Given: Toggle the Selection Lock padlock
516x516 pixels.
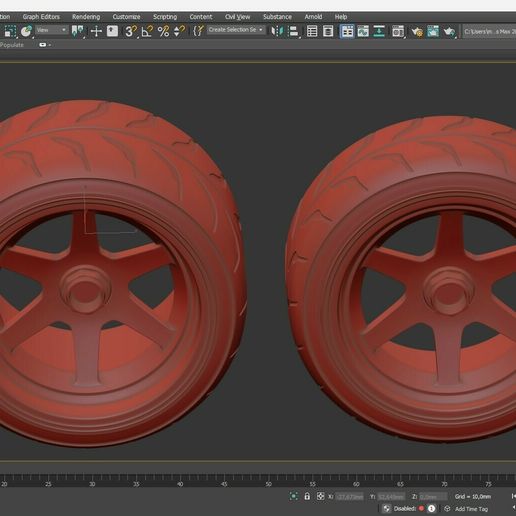Looking at the screenshot, I should tap(307, 496).
